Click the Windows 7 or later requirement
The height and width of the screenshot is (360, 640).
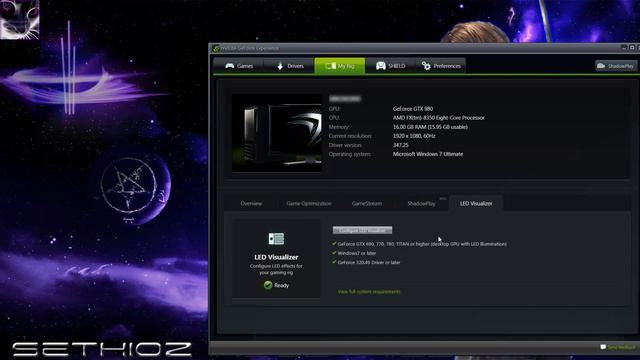point(357,253)
